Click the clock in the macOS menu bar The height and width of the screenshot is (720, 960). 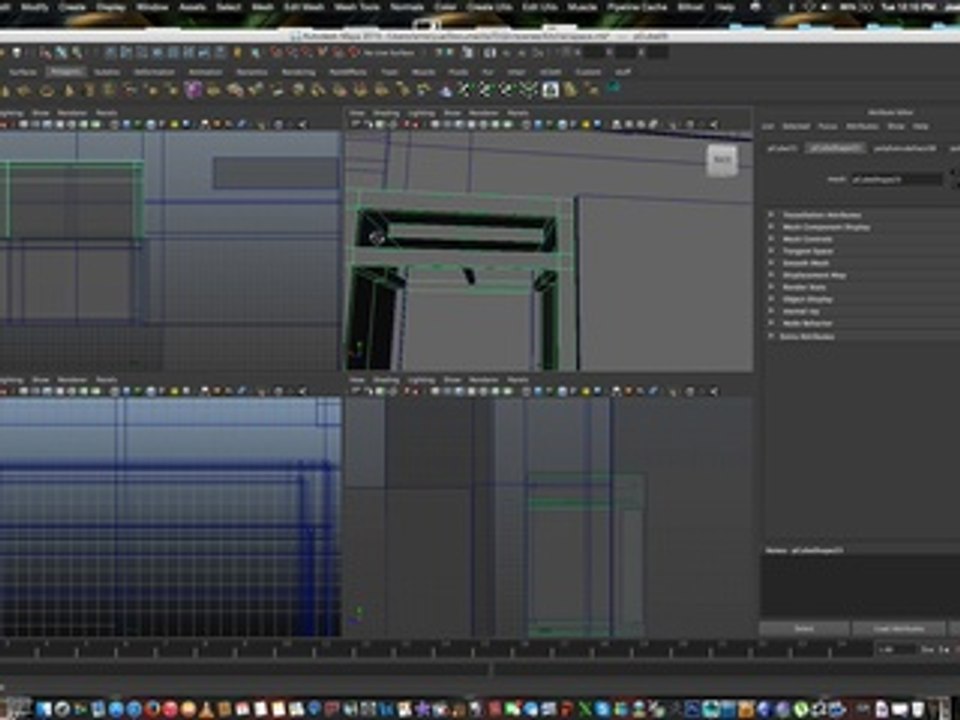(x=906, y=7)
